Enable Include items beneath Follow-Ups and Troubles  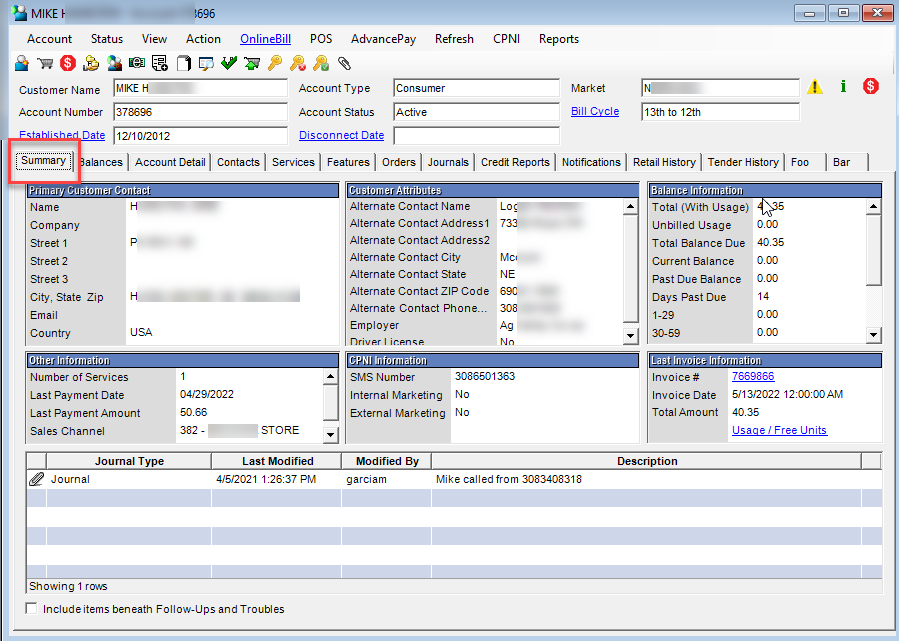29,608
